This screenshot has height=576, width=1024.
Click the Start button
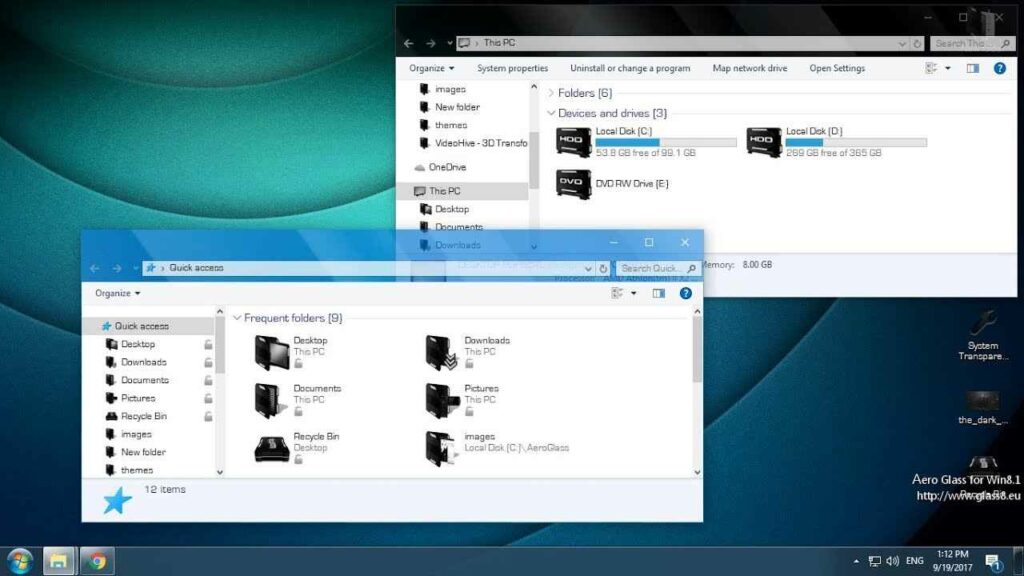coord(18,560)
